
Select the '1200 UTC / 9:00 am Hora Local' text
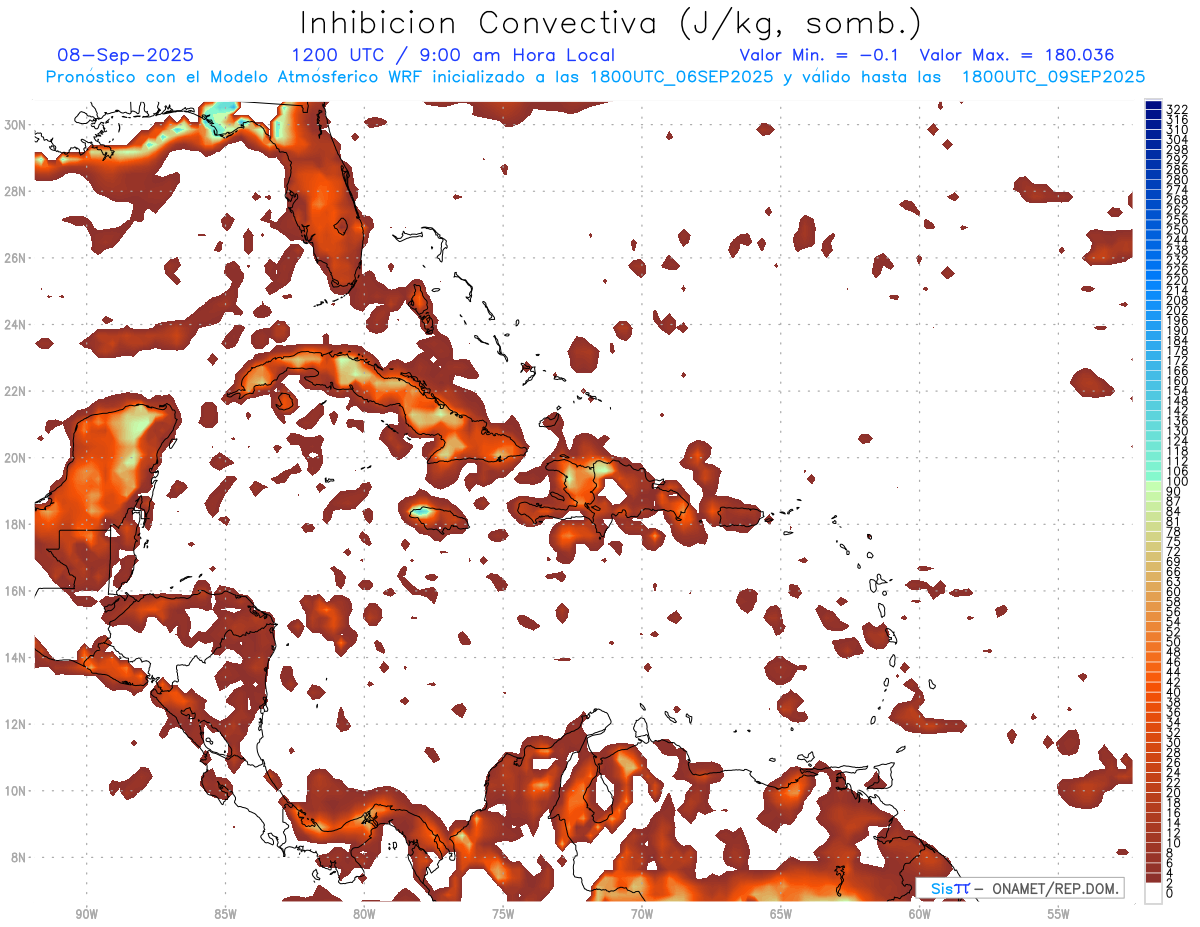tap(452, 55)
